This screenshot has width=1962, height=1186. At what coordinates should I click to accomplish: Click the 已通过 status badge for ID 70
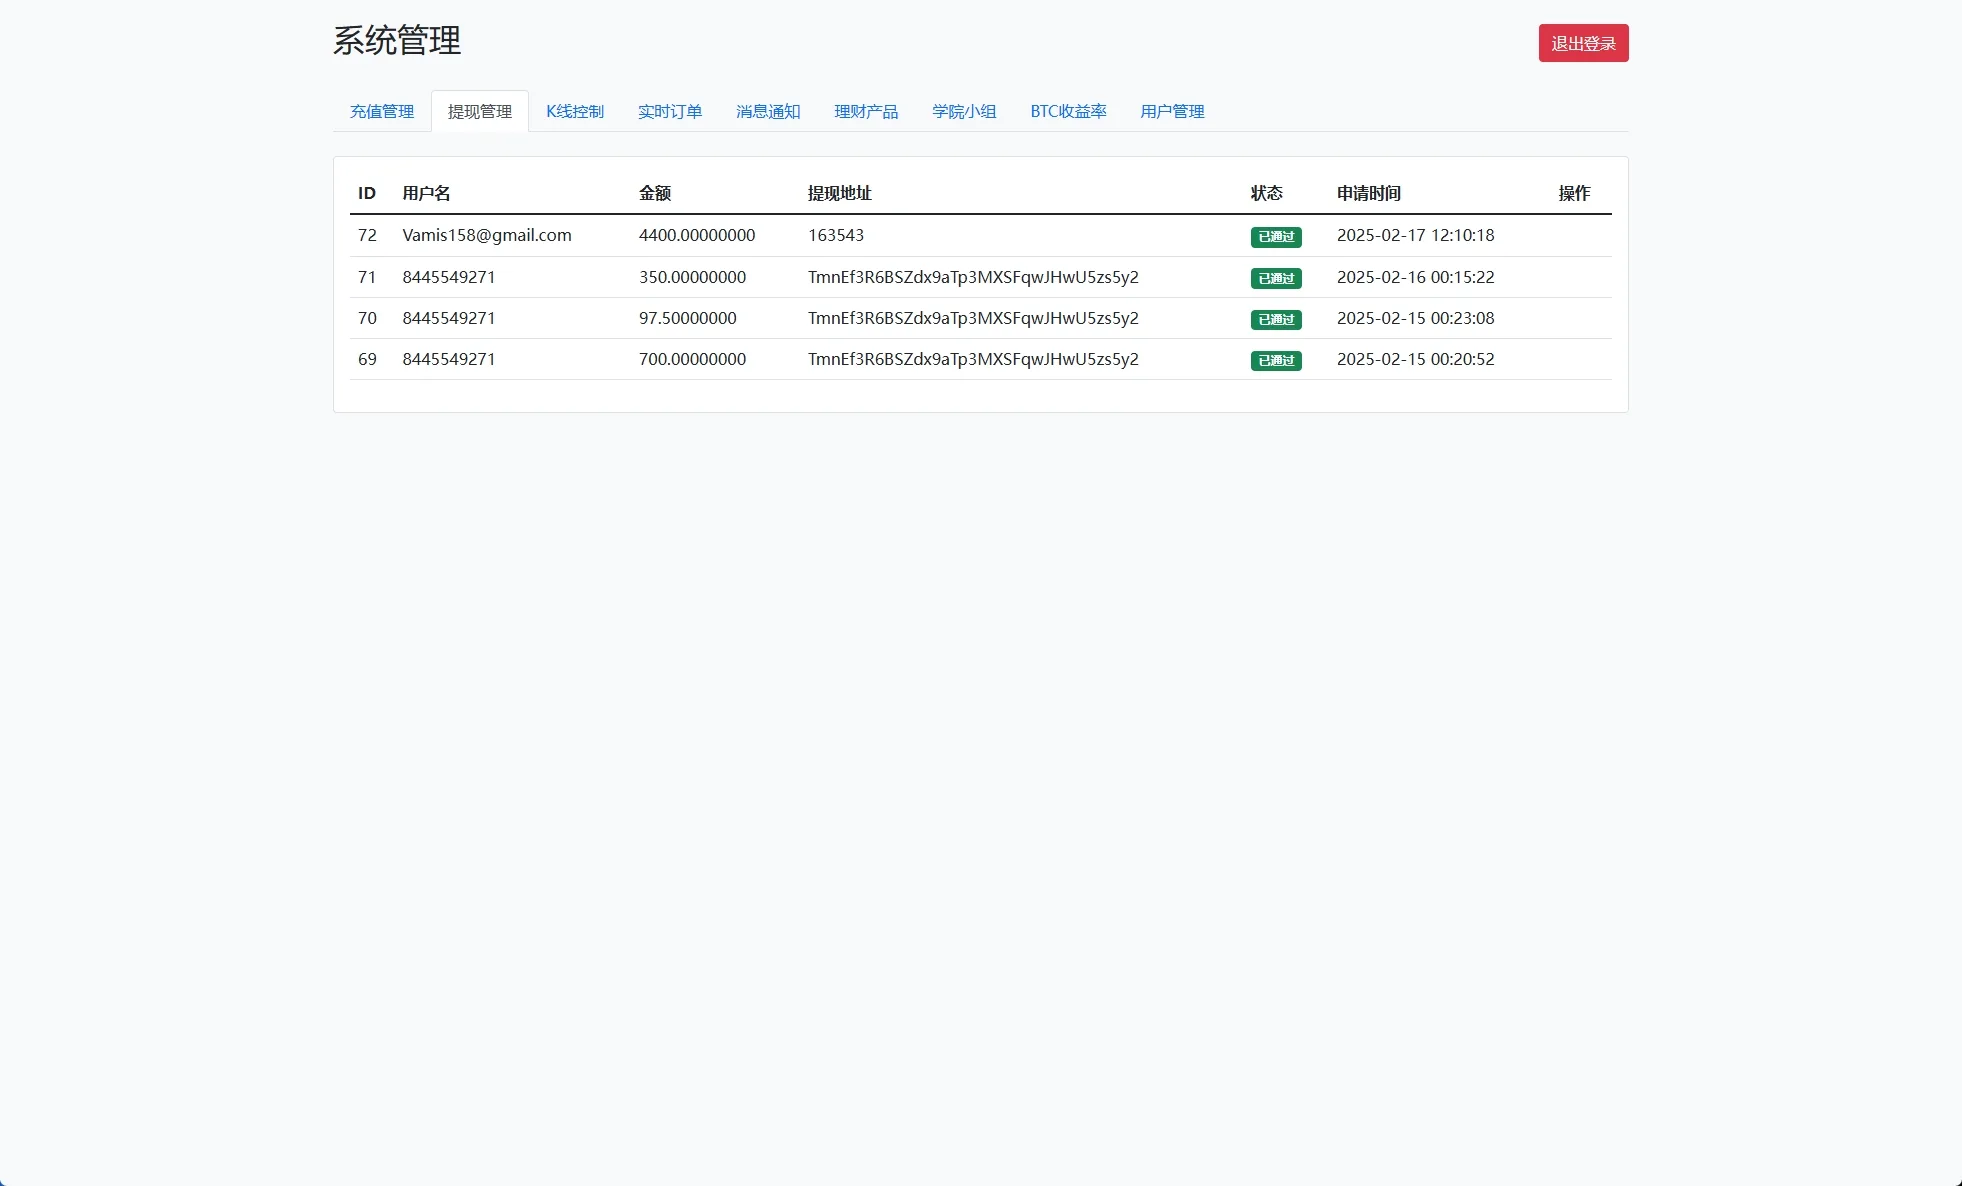pos(1275,319)
